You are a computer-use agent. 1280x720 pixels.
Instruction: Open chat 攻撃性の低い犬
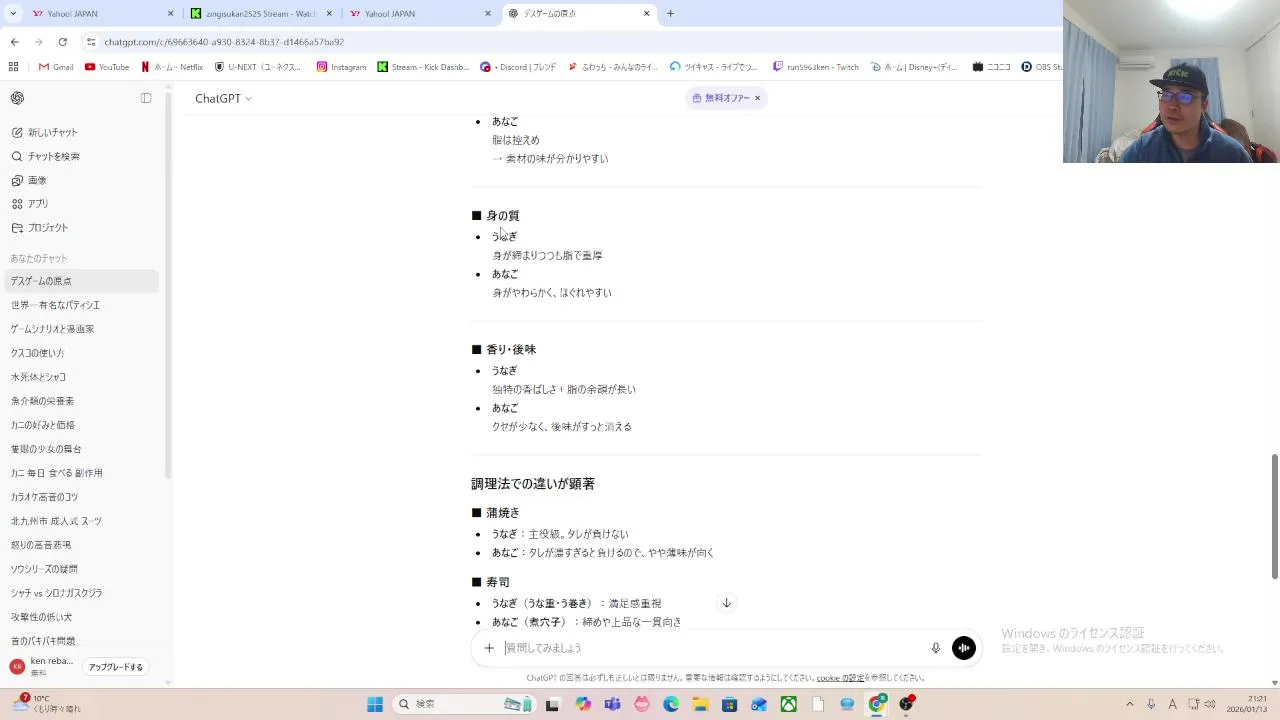[81, 617]
